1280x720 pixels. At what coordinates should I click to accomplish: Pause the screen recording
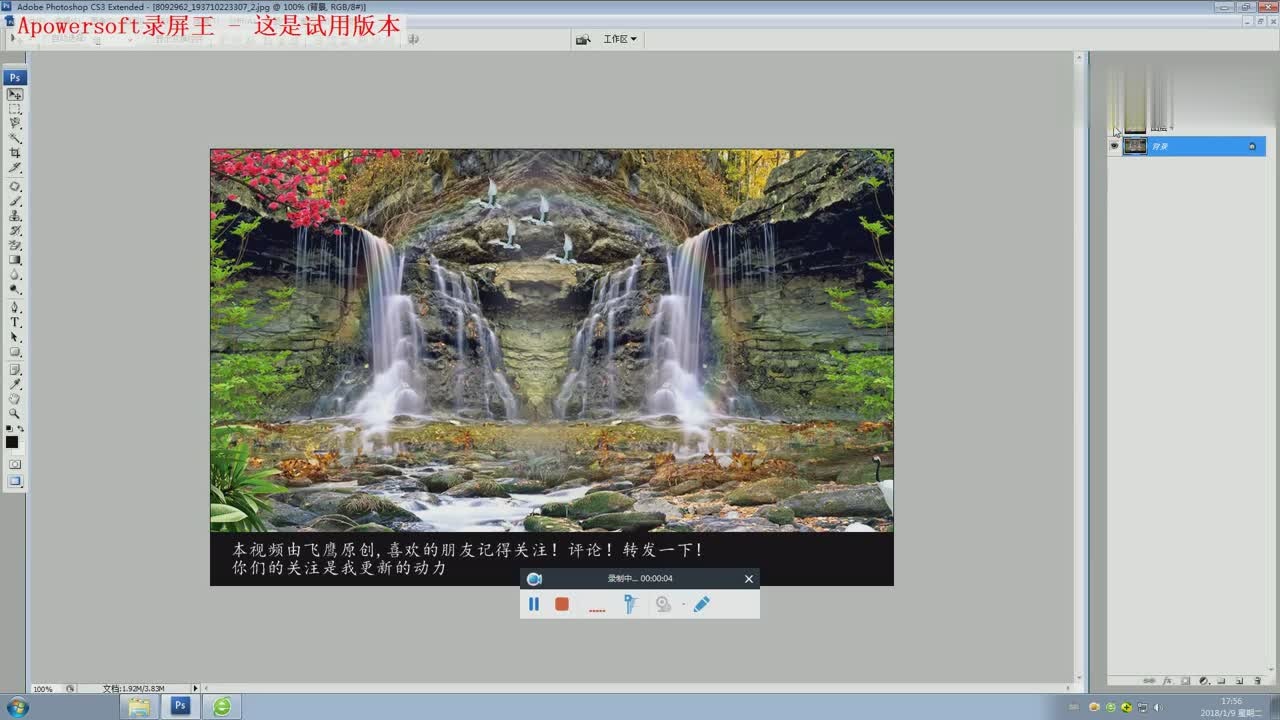534,604
